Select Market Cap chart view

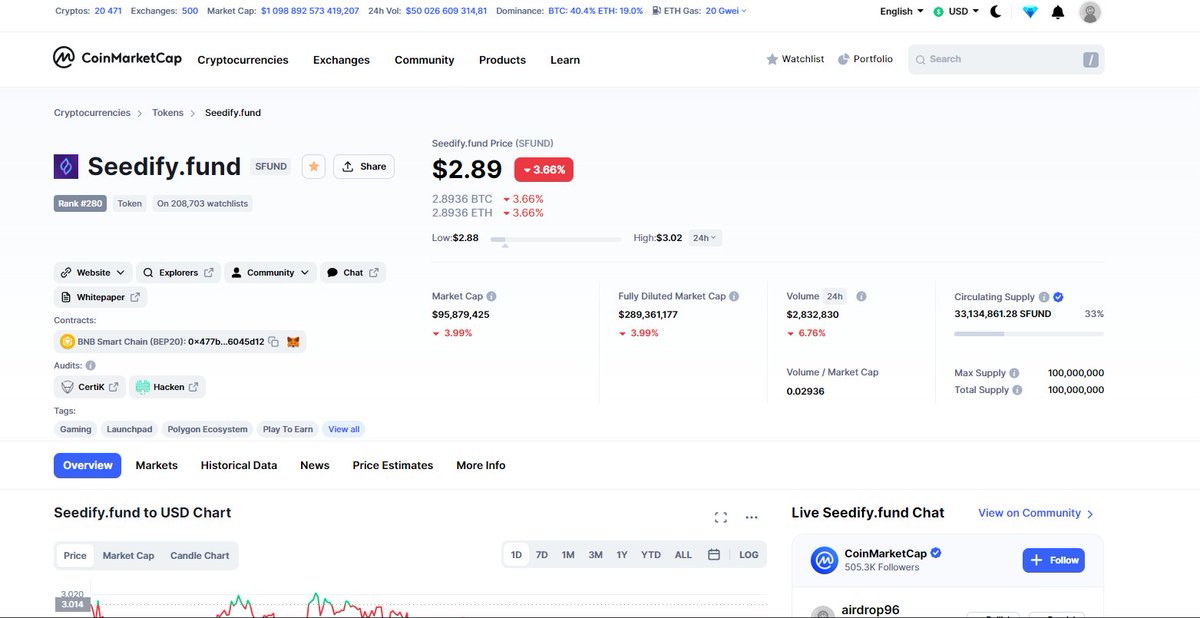pos(128,555)
